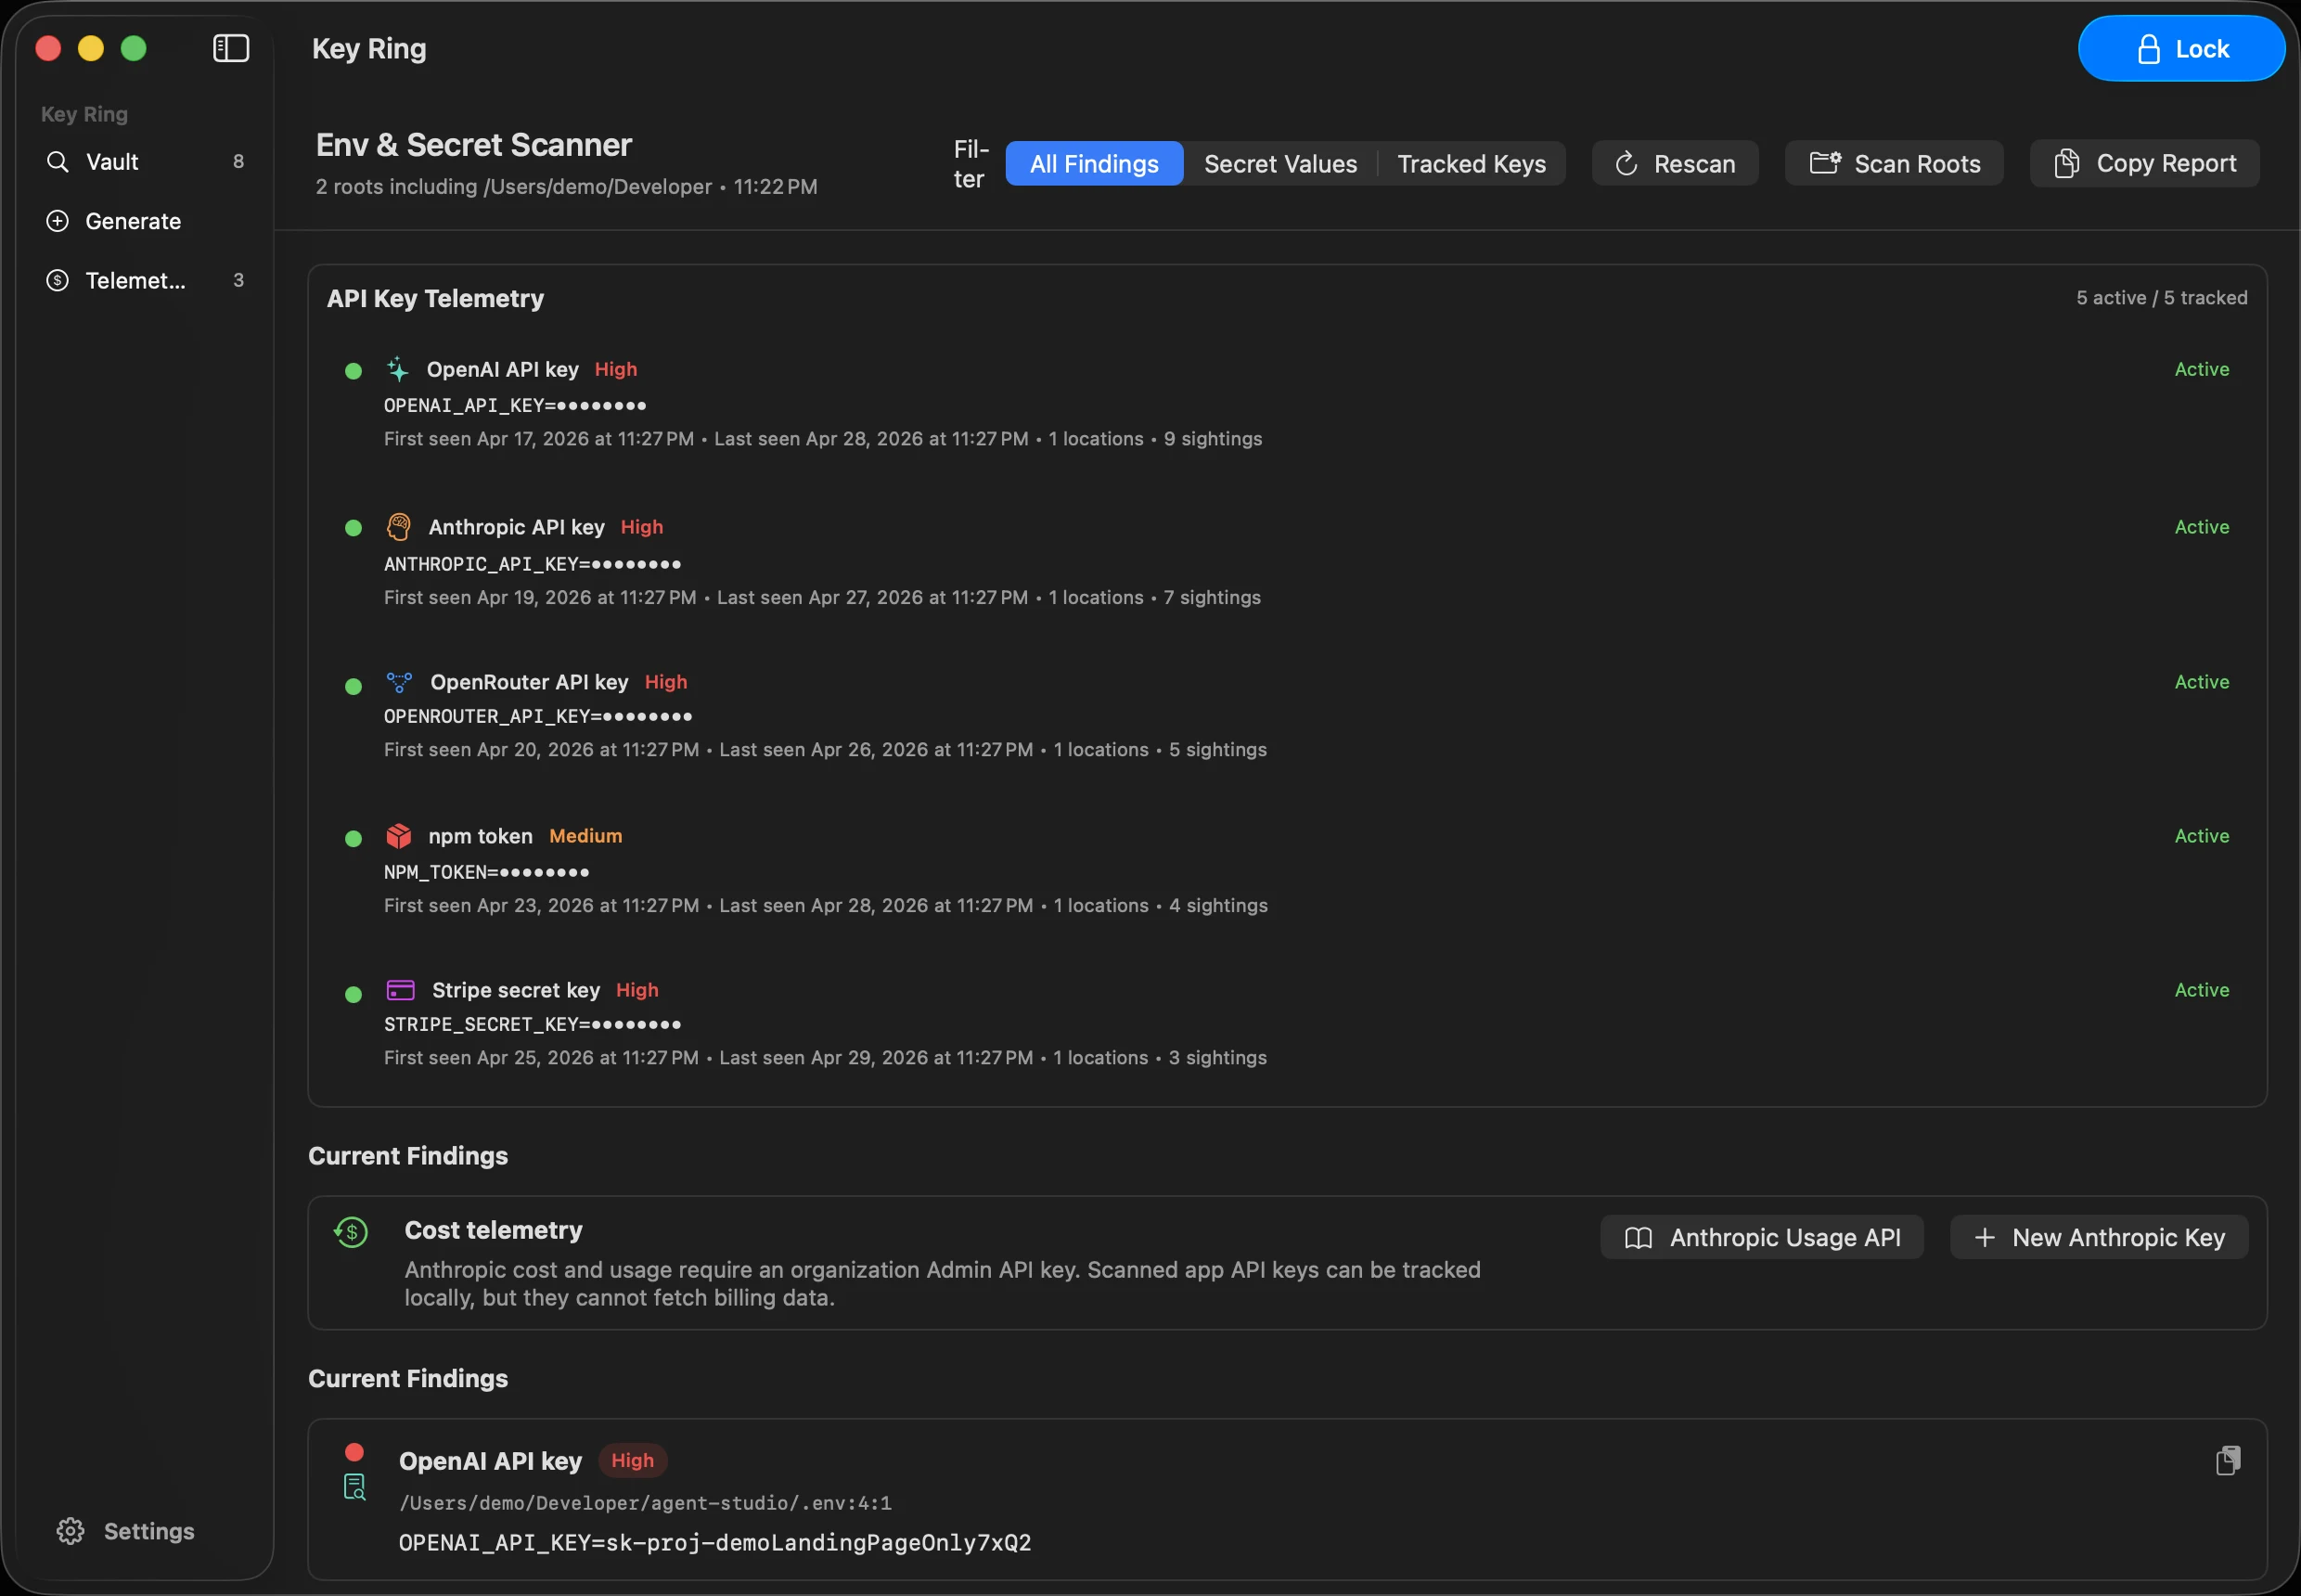This screenshot has height=1596, width=2301.
Task: Click the Active status for Stripe secret key
Action: click(x=2202, y=990)
